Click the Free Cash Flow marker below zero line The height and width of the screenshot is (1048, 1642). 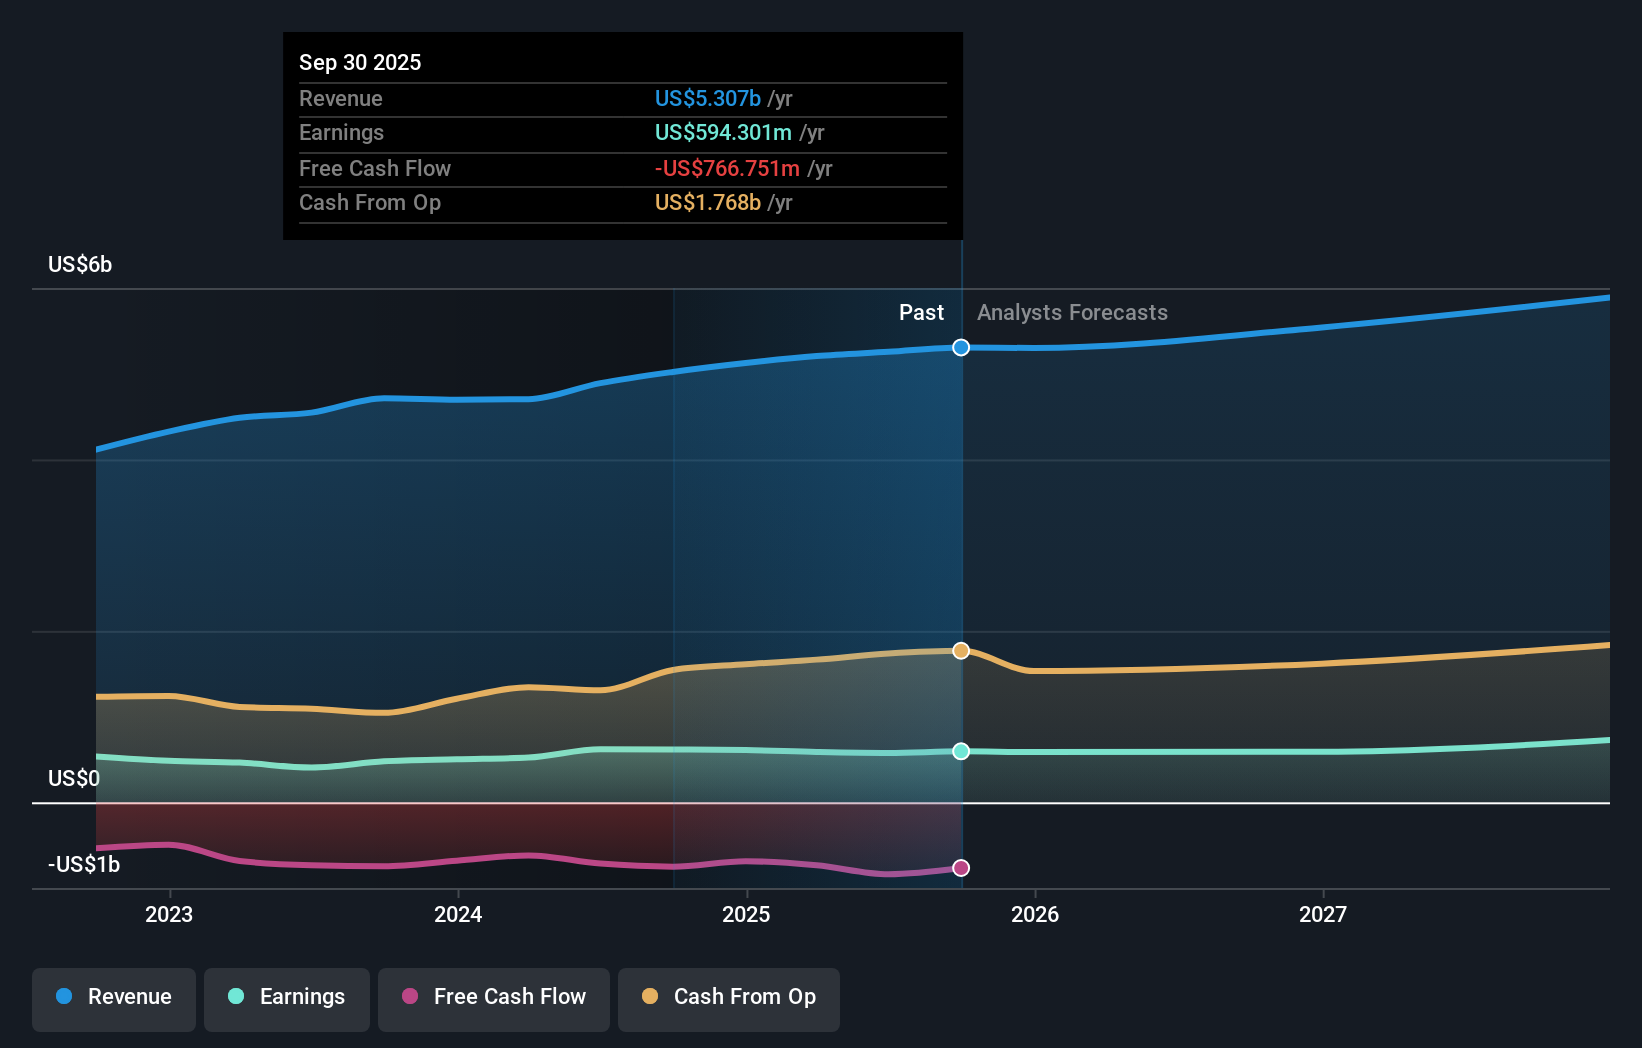pyautogui.click(x=961, y=868)
